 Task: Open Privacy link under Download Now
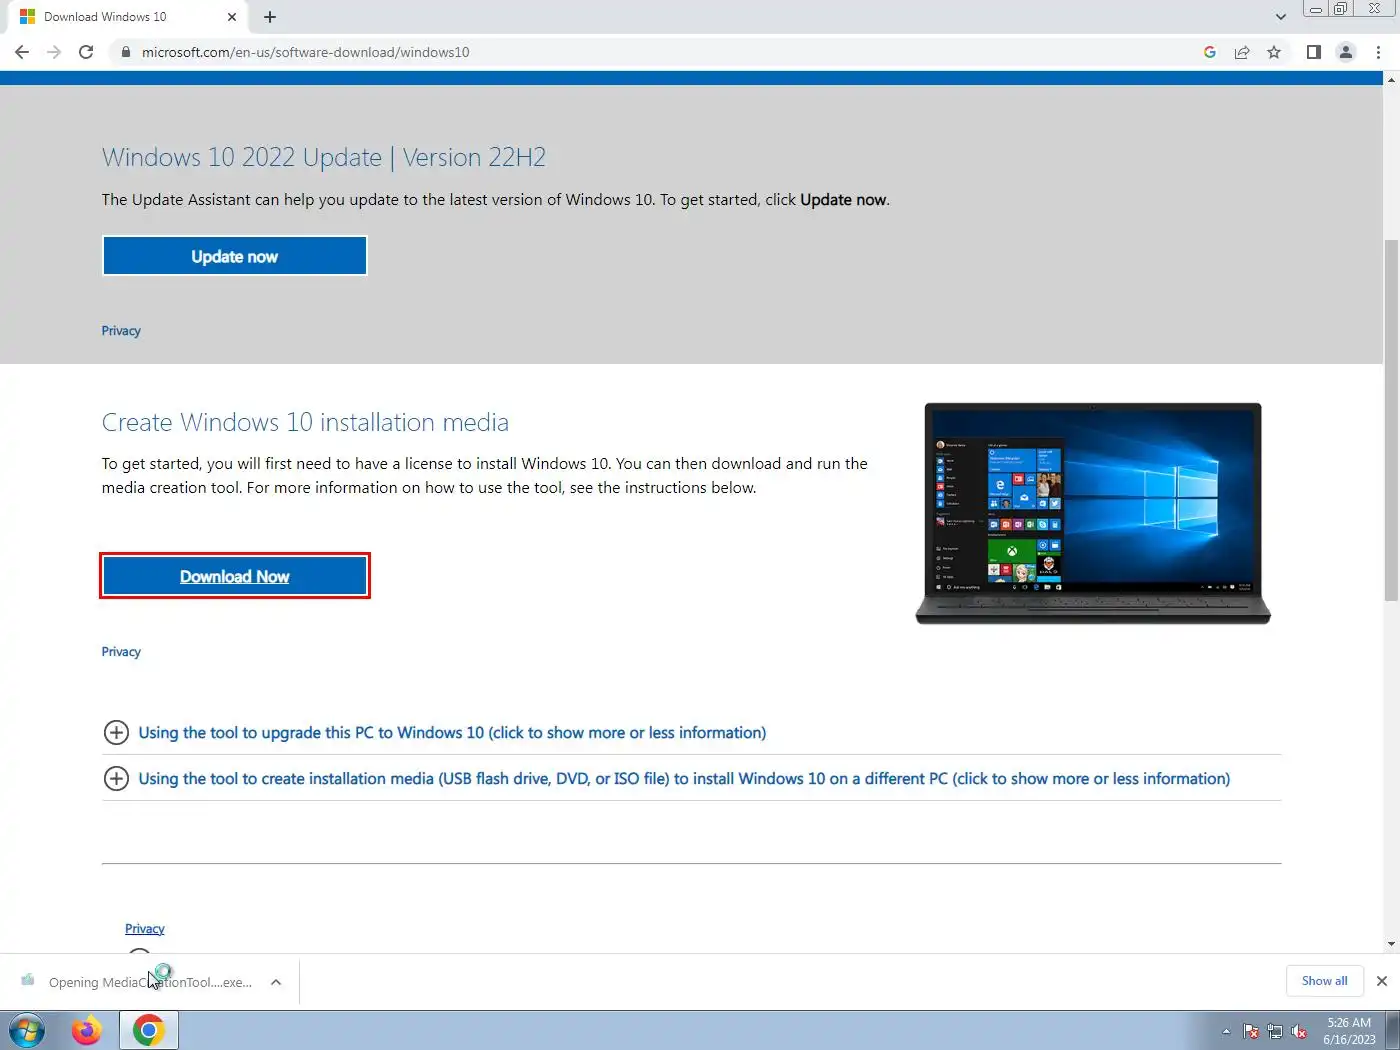[121, 652]
